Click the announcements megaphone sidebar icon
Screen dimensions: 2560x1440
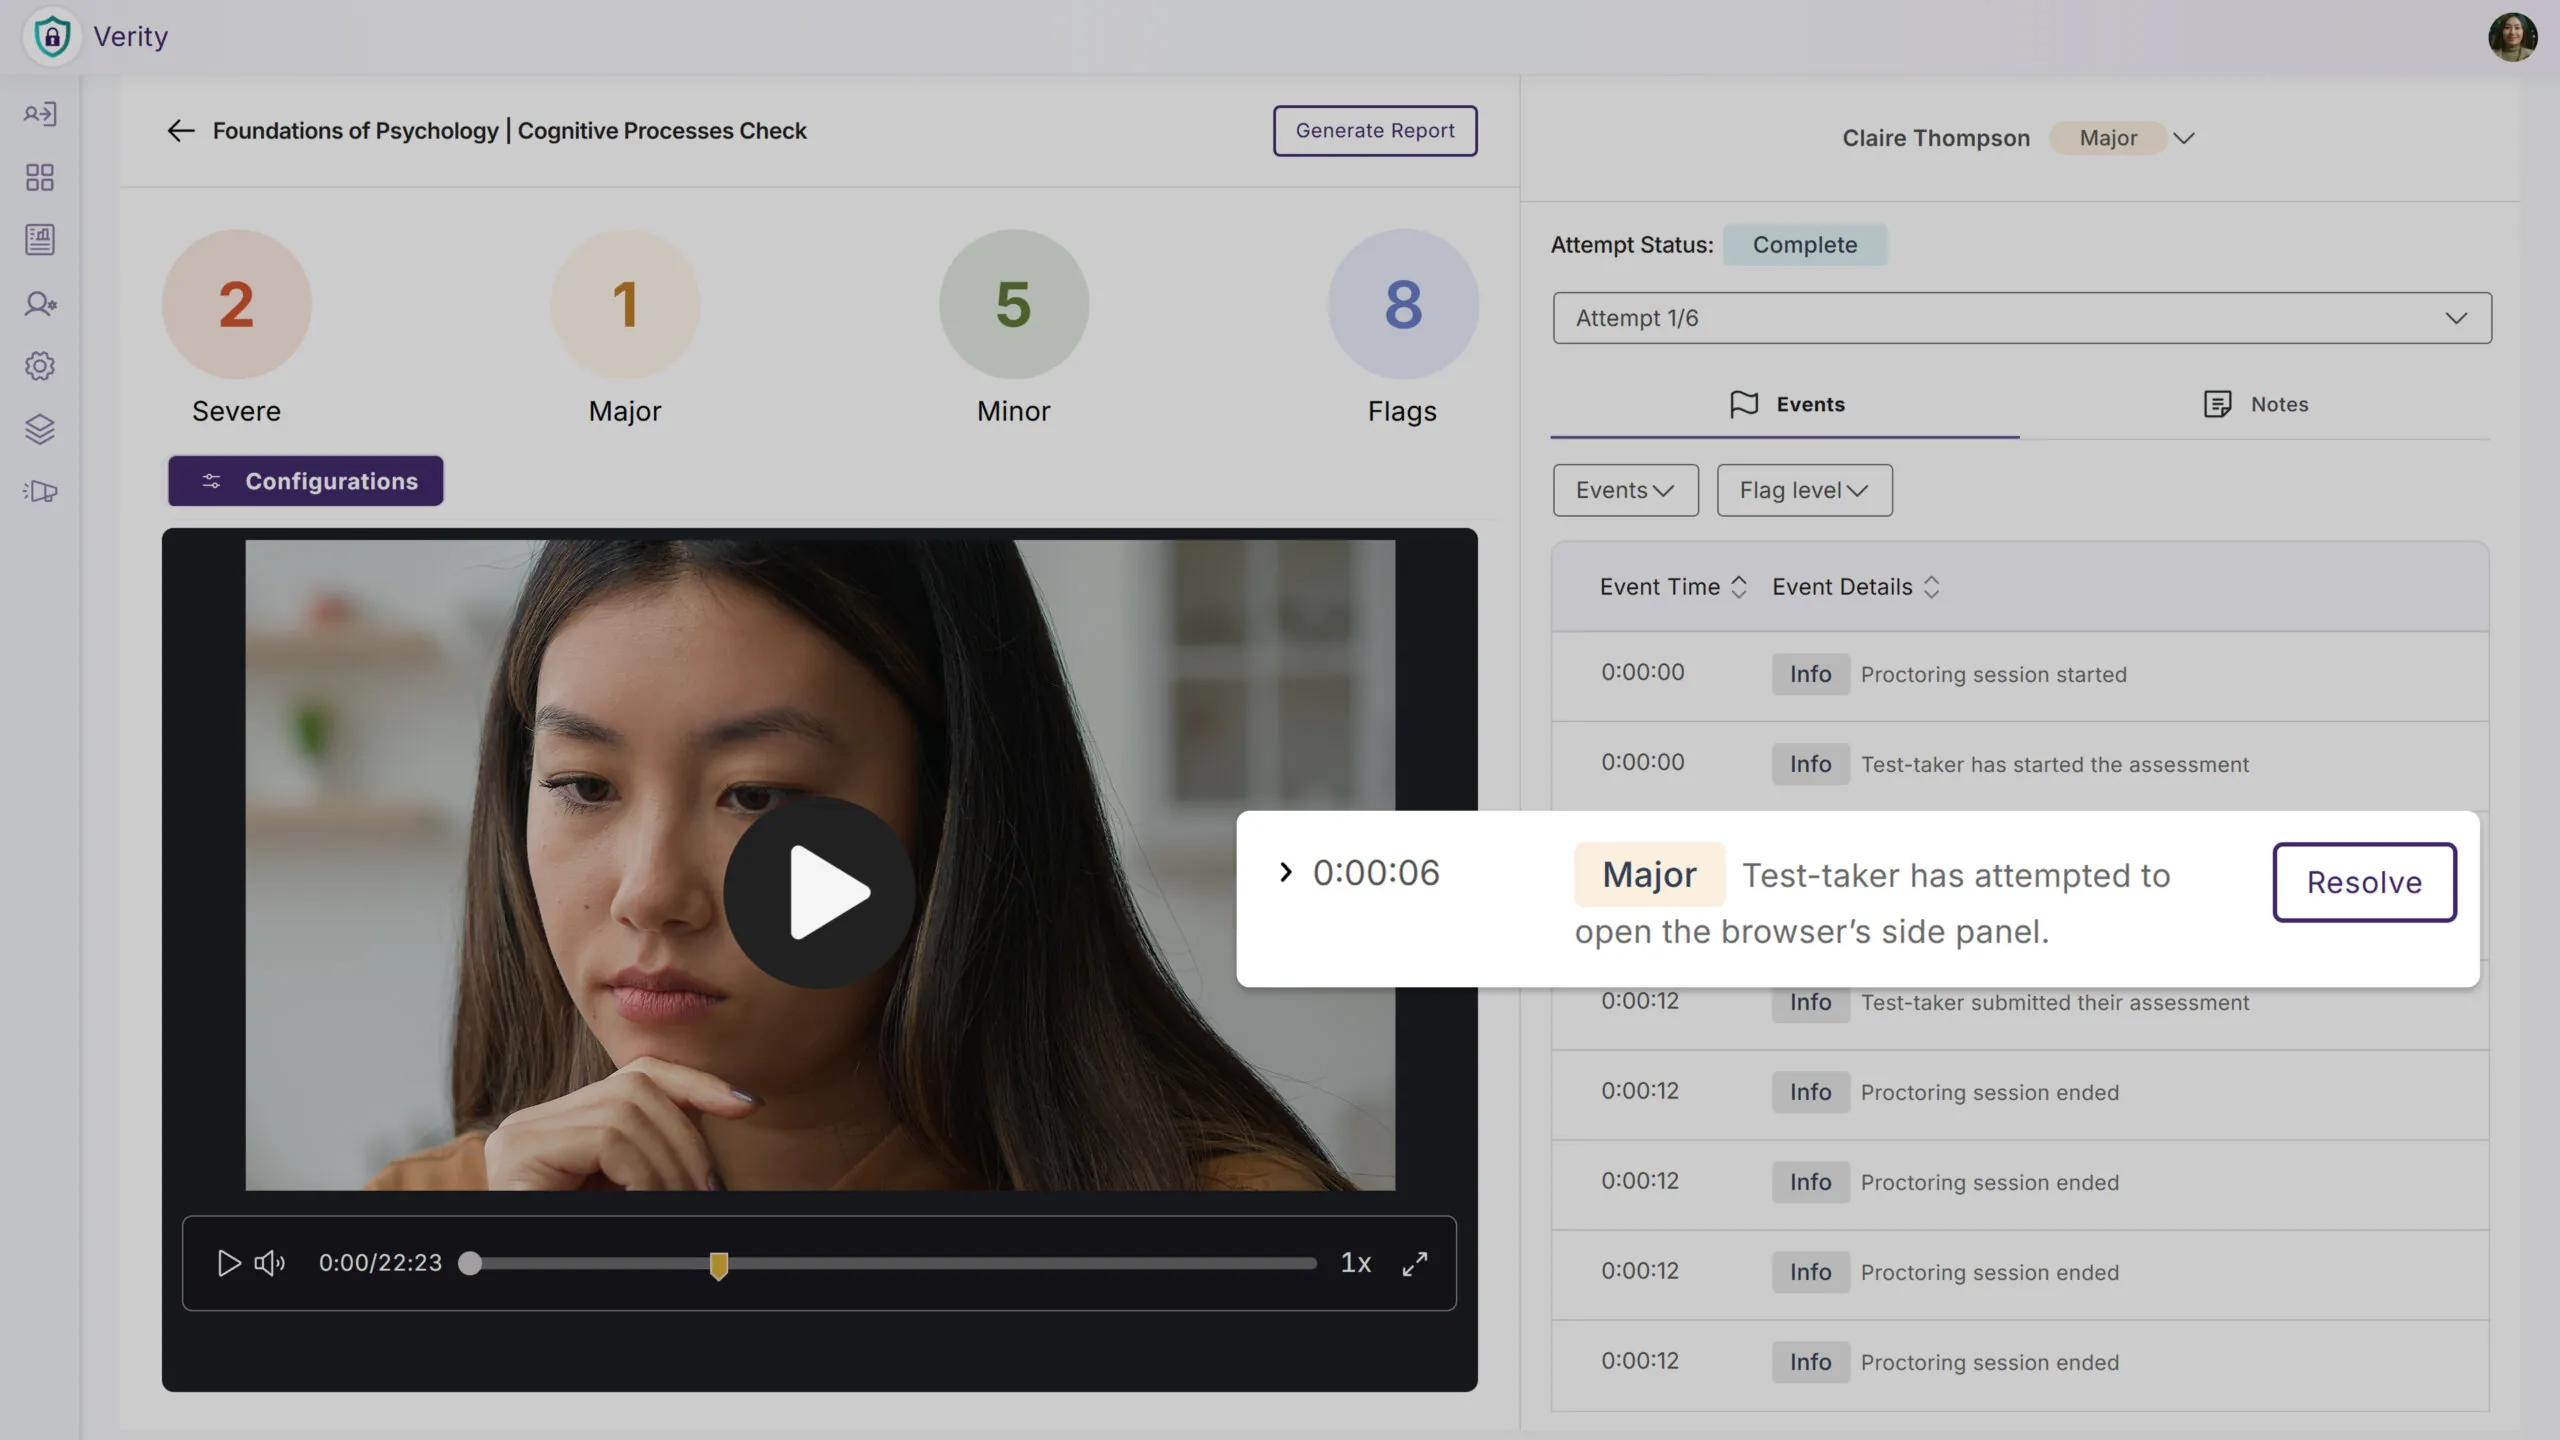coord(40,491)
